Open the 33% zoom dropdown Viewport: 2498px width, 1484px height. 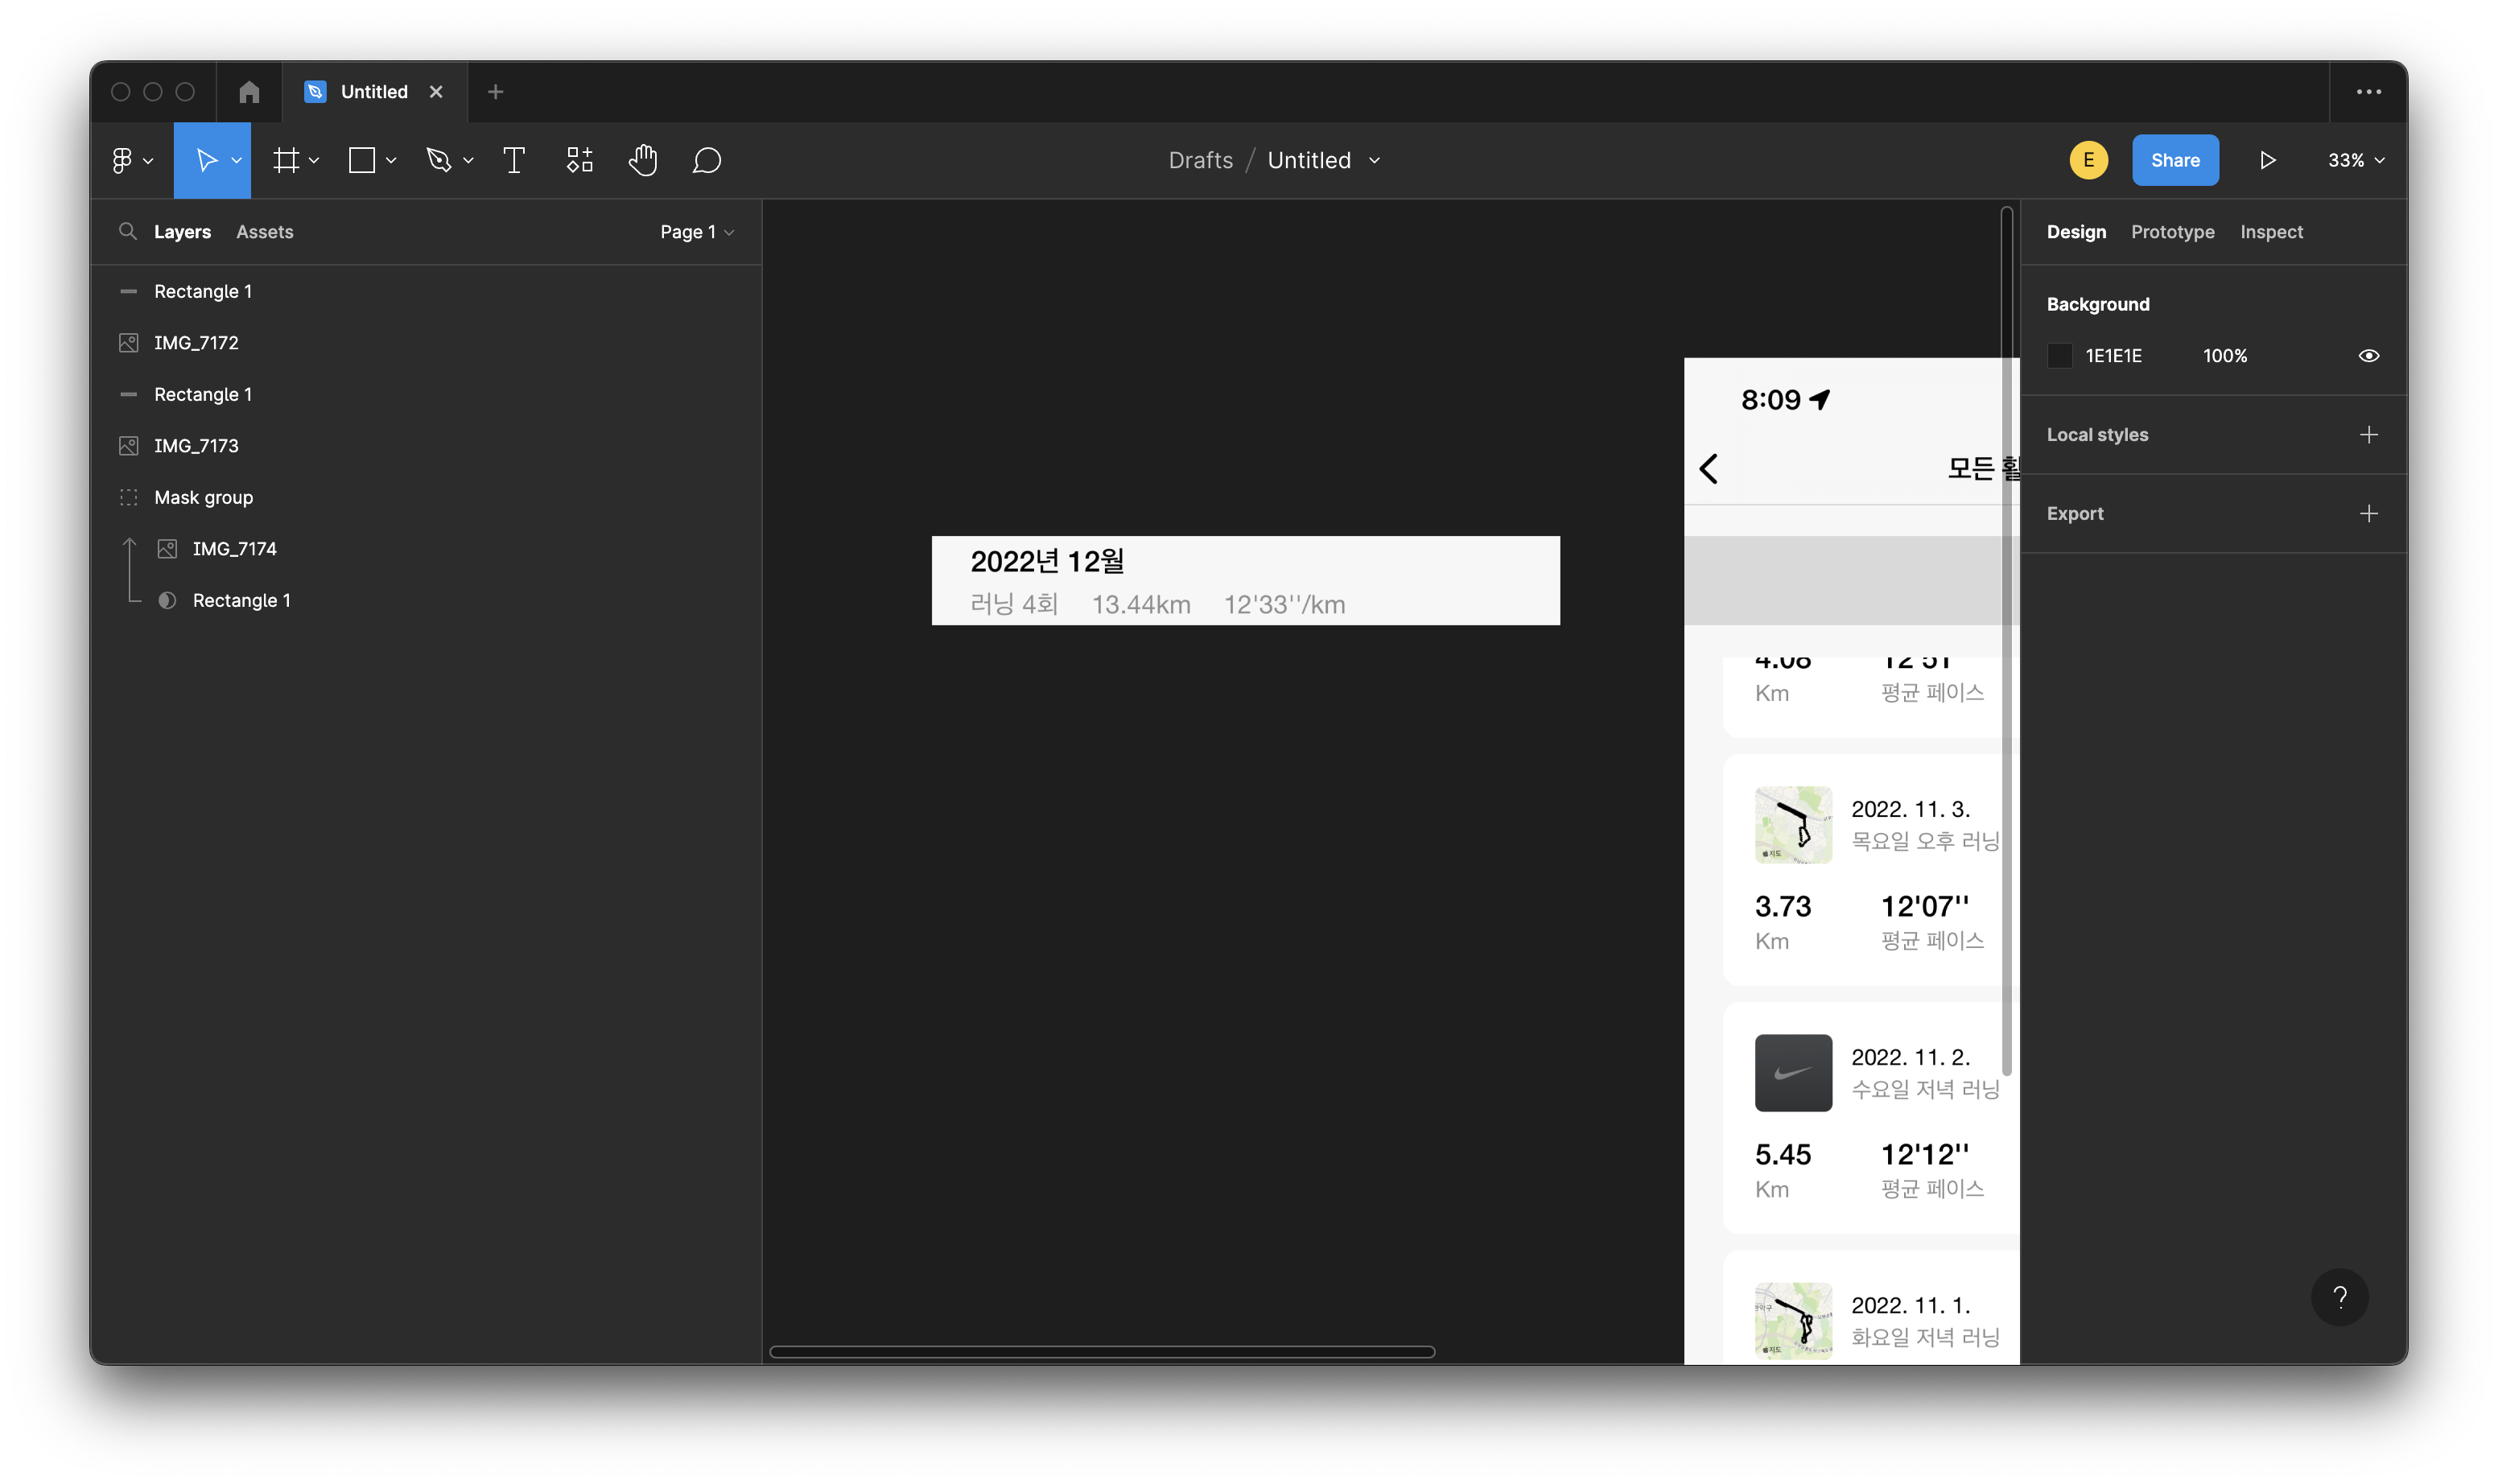(2355, 160)
